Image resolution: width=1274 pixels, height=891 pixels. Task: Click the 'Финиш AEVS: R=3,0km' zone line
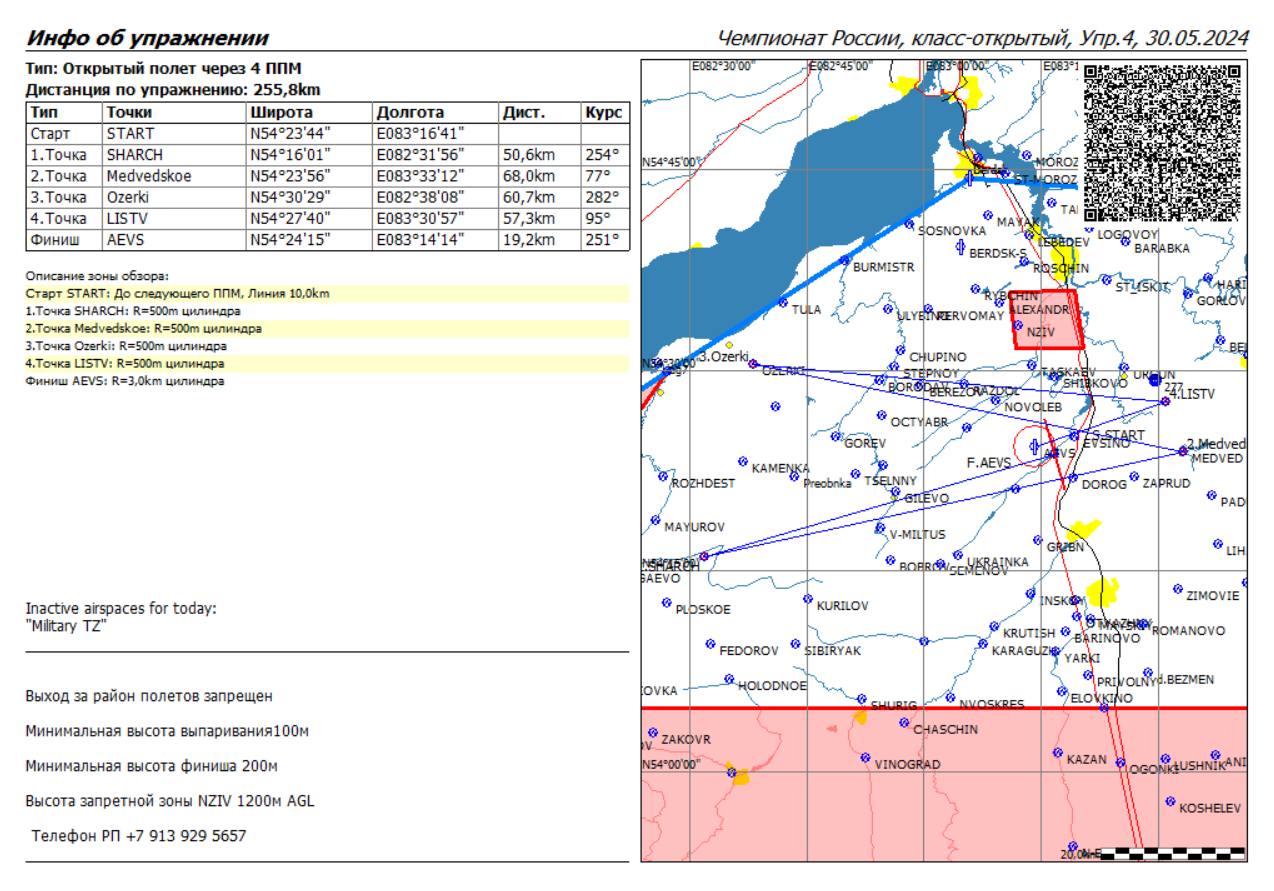125,381
